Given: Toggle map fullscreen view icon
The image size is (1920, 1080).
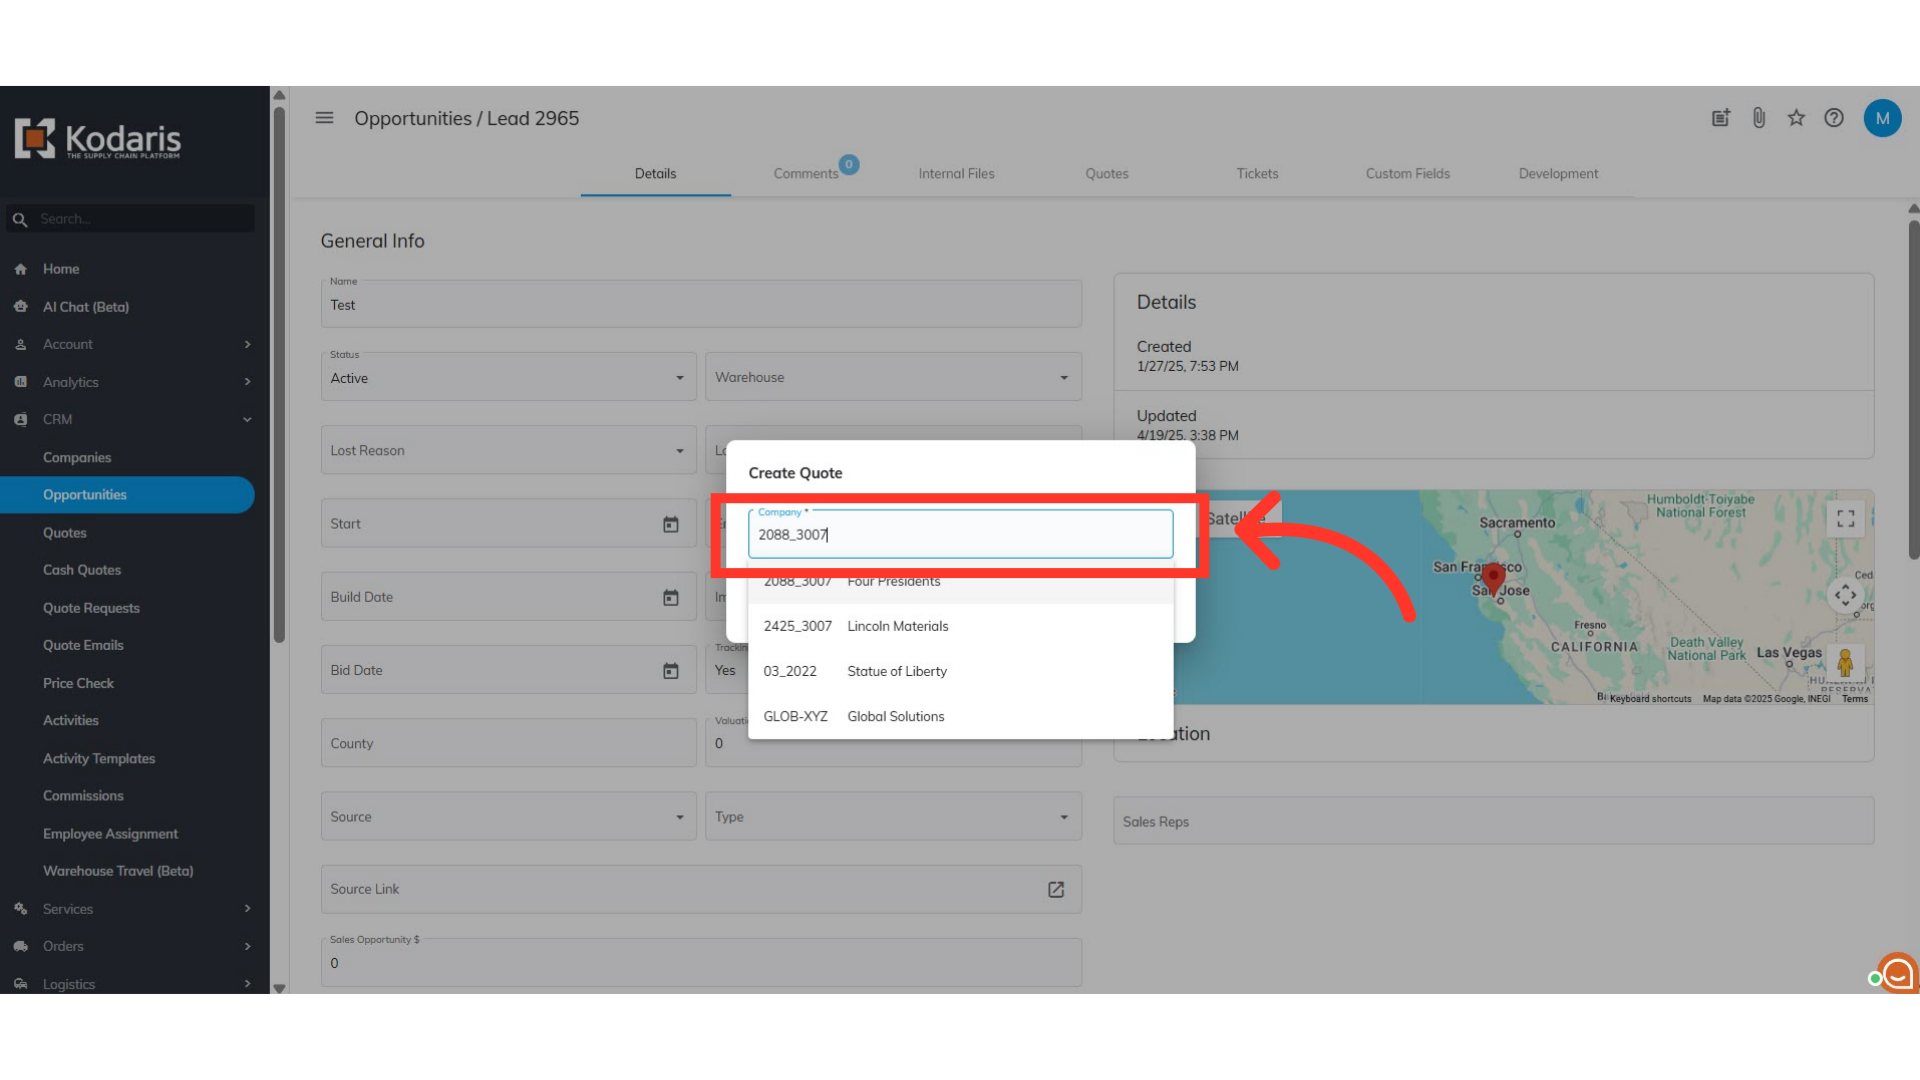Looking at the screenshot, I should [1846, 519].
